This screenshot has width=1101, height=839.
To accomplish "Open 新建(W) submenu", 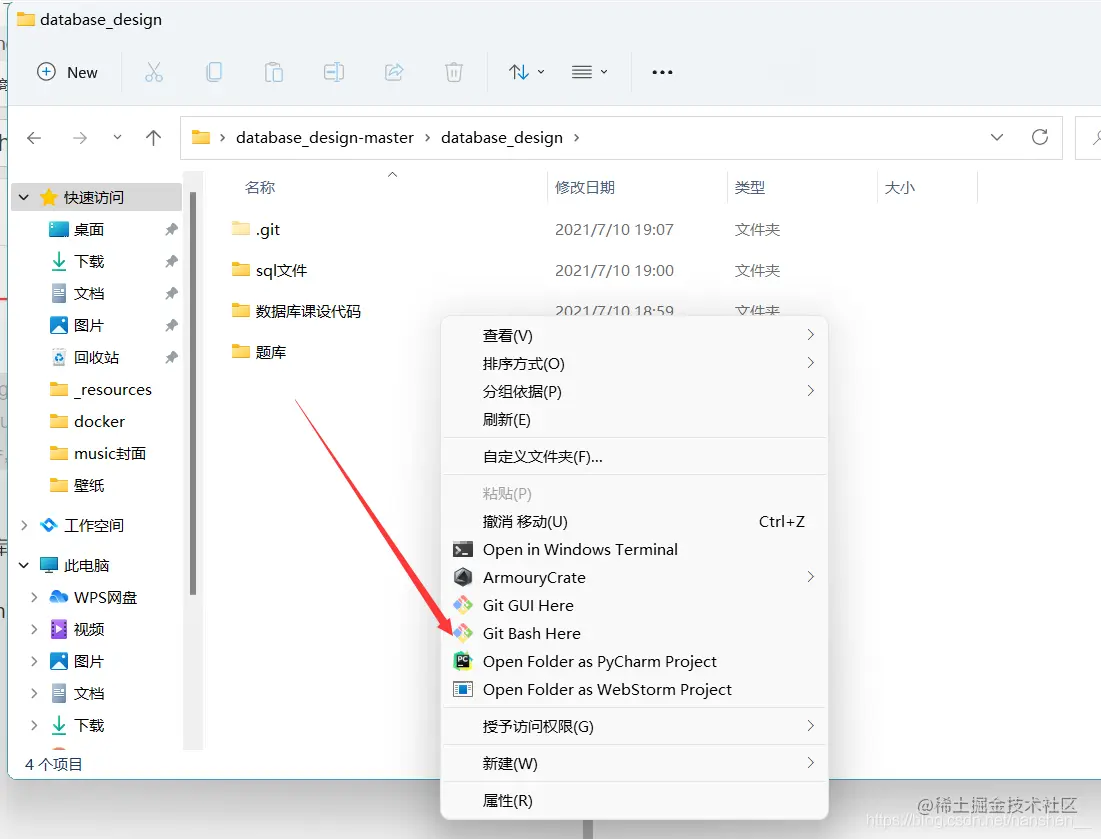I will click(634, 763).
